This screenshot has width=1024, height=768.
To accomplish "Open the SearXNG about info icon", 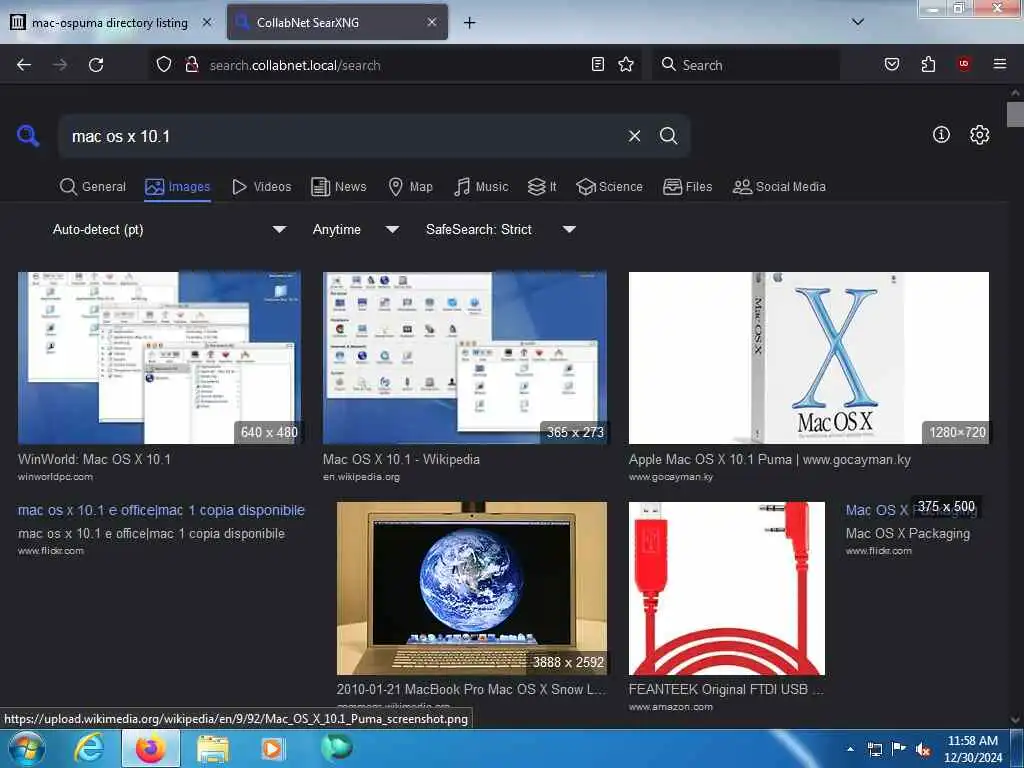I will [941, 135].
